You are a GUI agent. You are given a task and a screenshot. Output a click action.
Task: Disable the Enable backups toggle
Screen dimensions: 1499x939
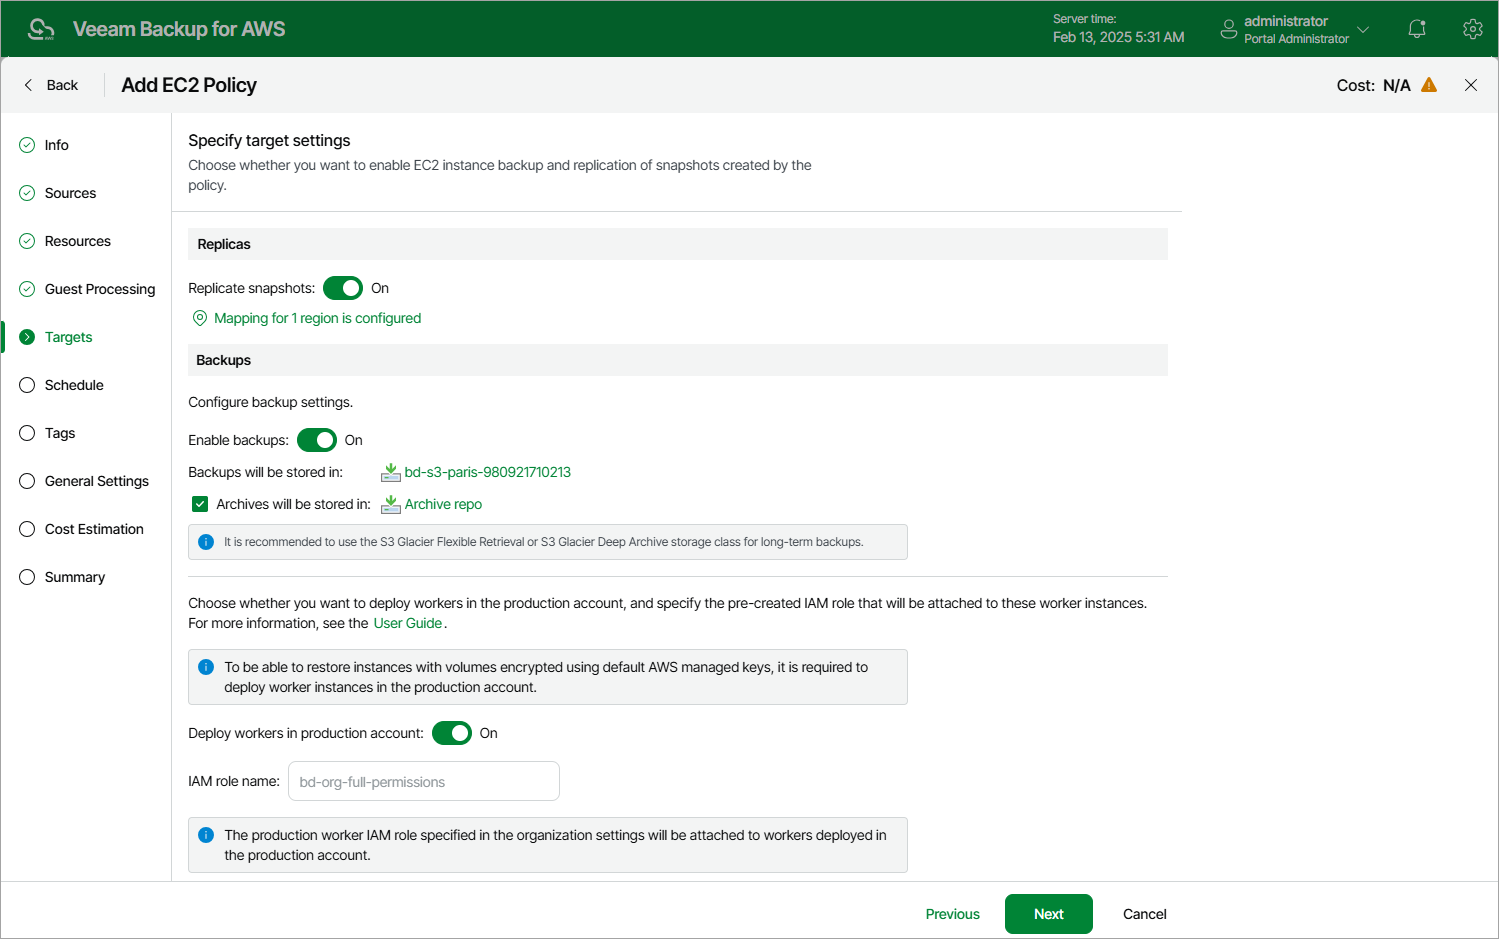click(317, 440)
